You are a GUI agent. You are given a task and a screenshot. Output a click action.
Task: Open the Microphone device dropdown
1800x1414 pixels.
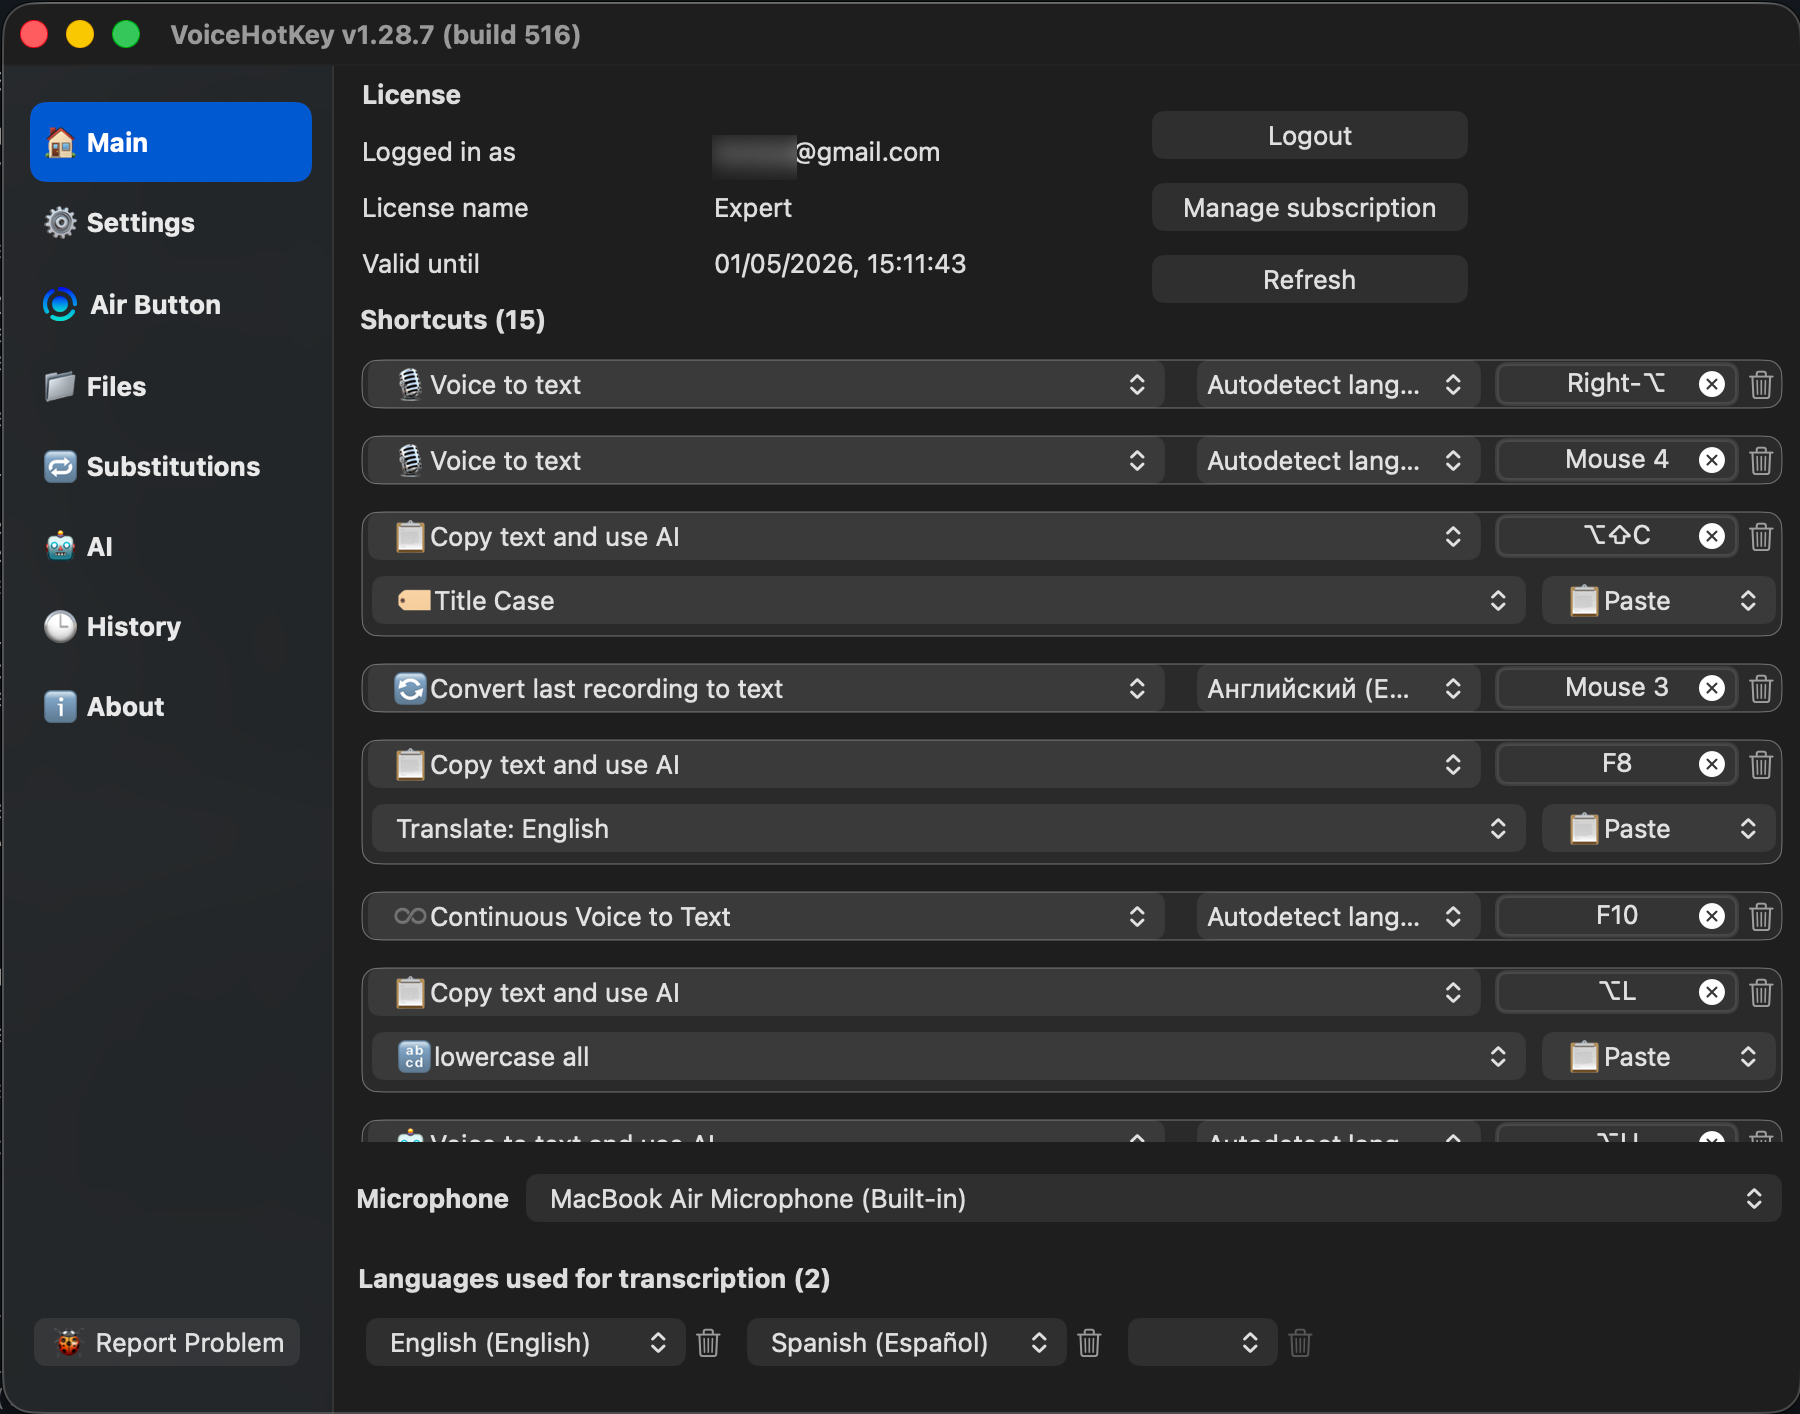pos(1153,1198)
